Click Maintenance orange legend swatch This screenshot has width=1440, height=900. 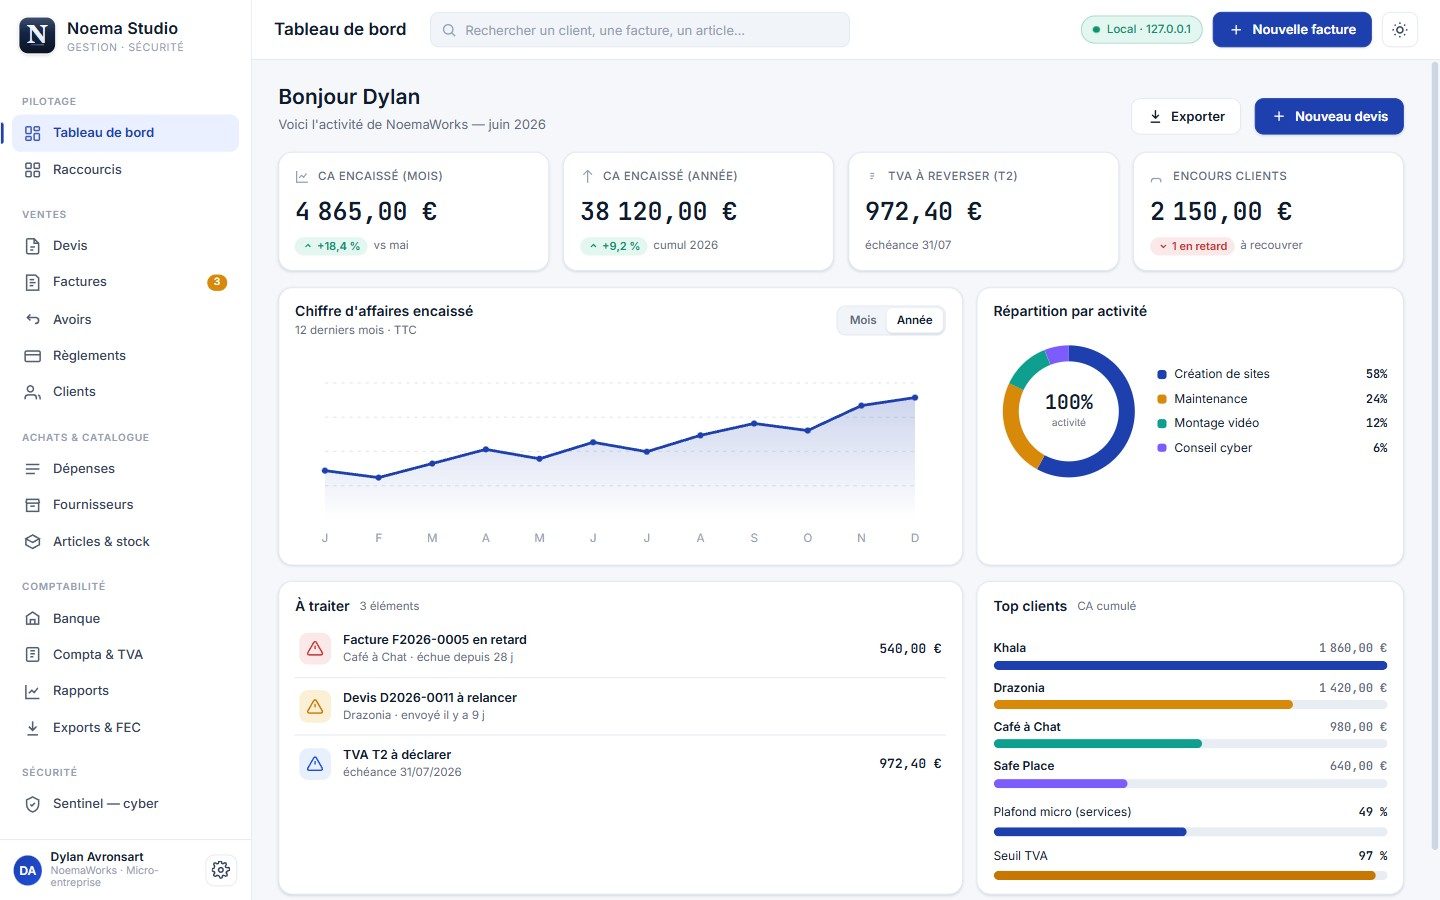click(1162, 399)
